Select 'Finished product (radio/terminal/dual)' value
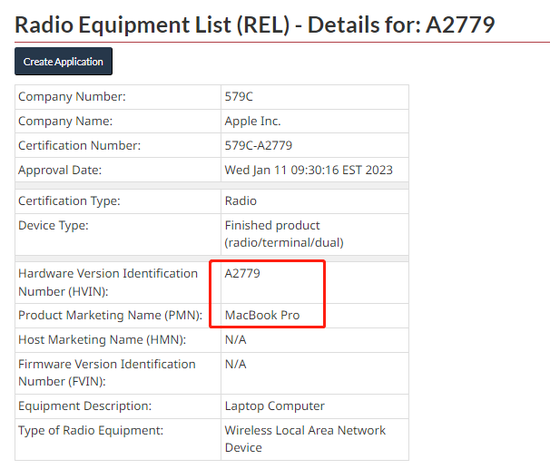 click(x=284, y=234)
